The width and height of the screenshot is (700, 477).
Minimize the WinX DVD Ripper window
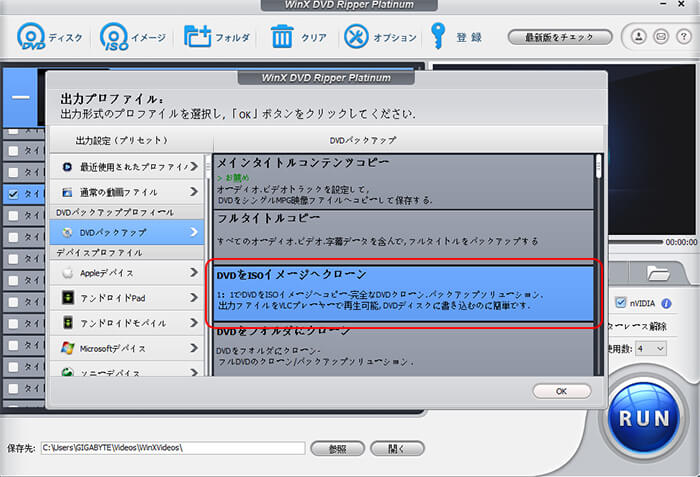(663, 4)
